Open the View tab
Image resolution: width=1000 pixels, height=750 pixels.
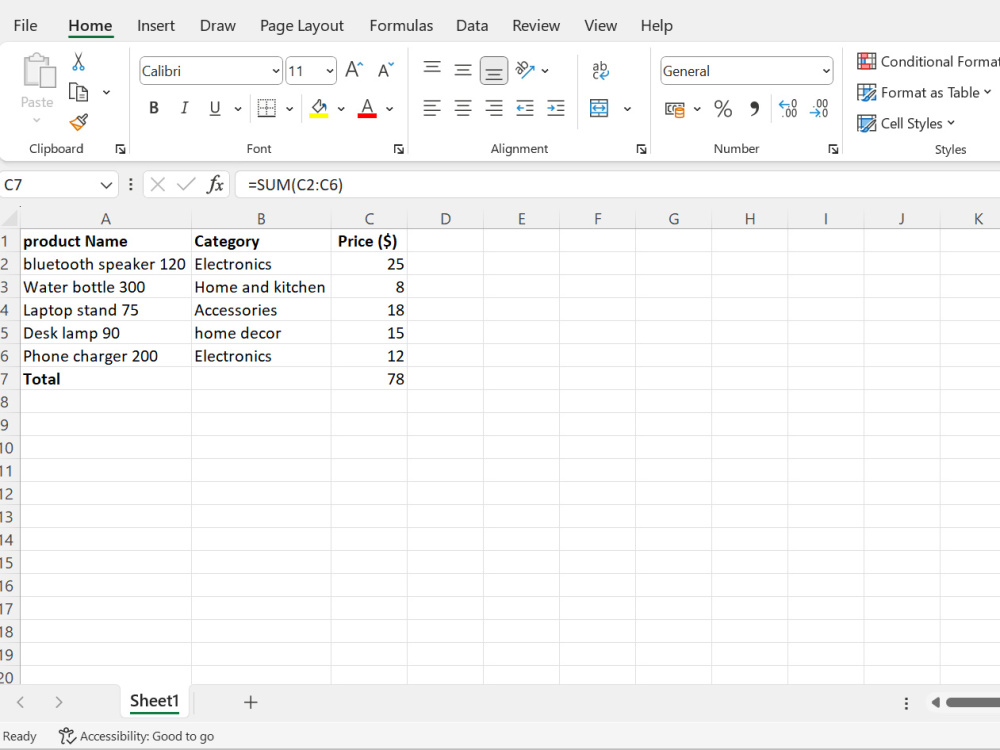pyautogui.click(x=601, y=26)
